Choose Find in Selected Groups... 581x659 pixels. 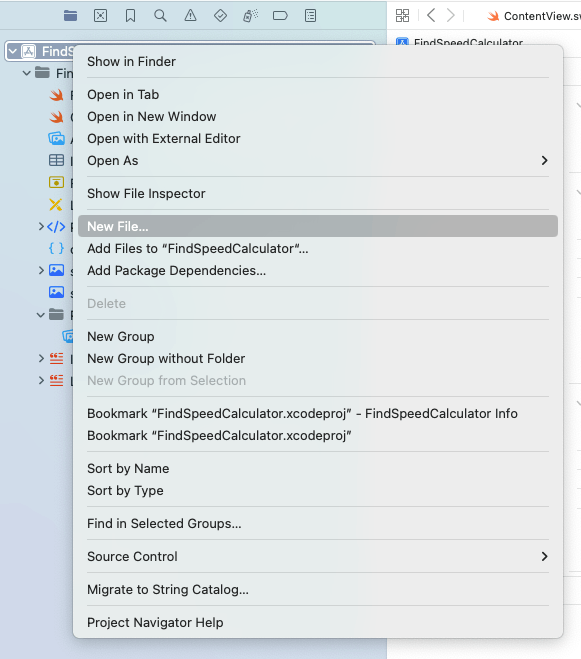coord(318,524)
